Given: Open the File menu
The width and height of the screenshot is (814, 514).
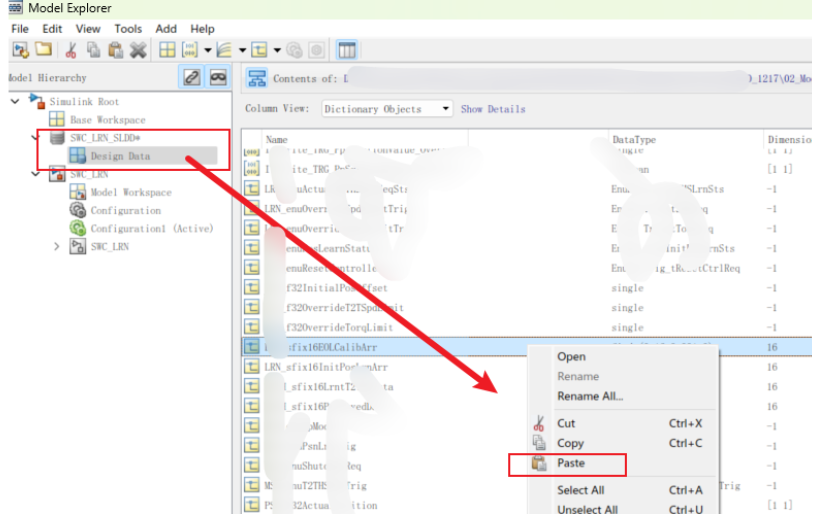Looking at the screenshot, I should 20,29.
